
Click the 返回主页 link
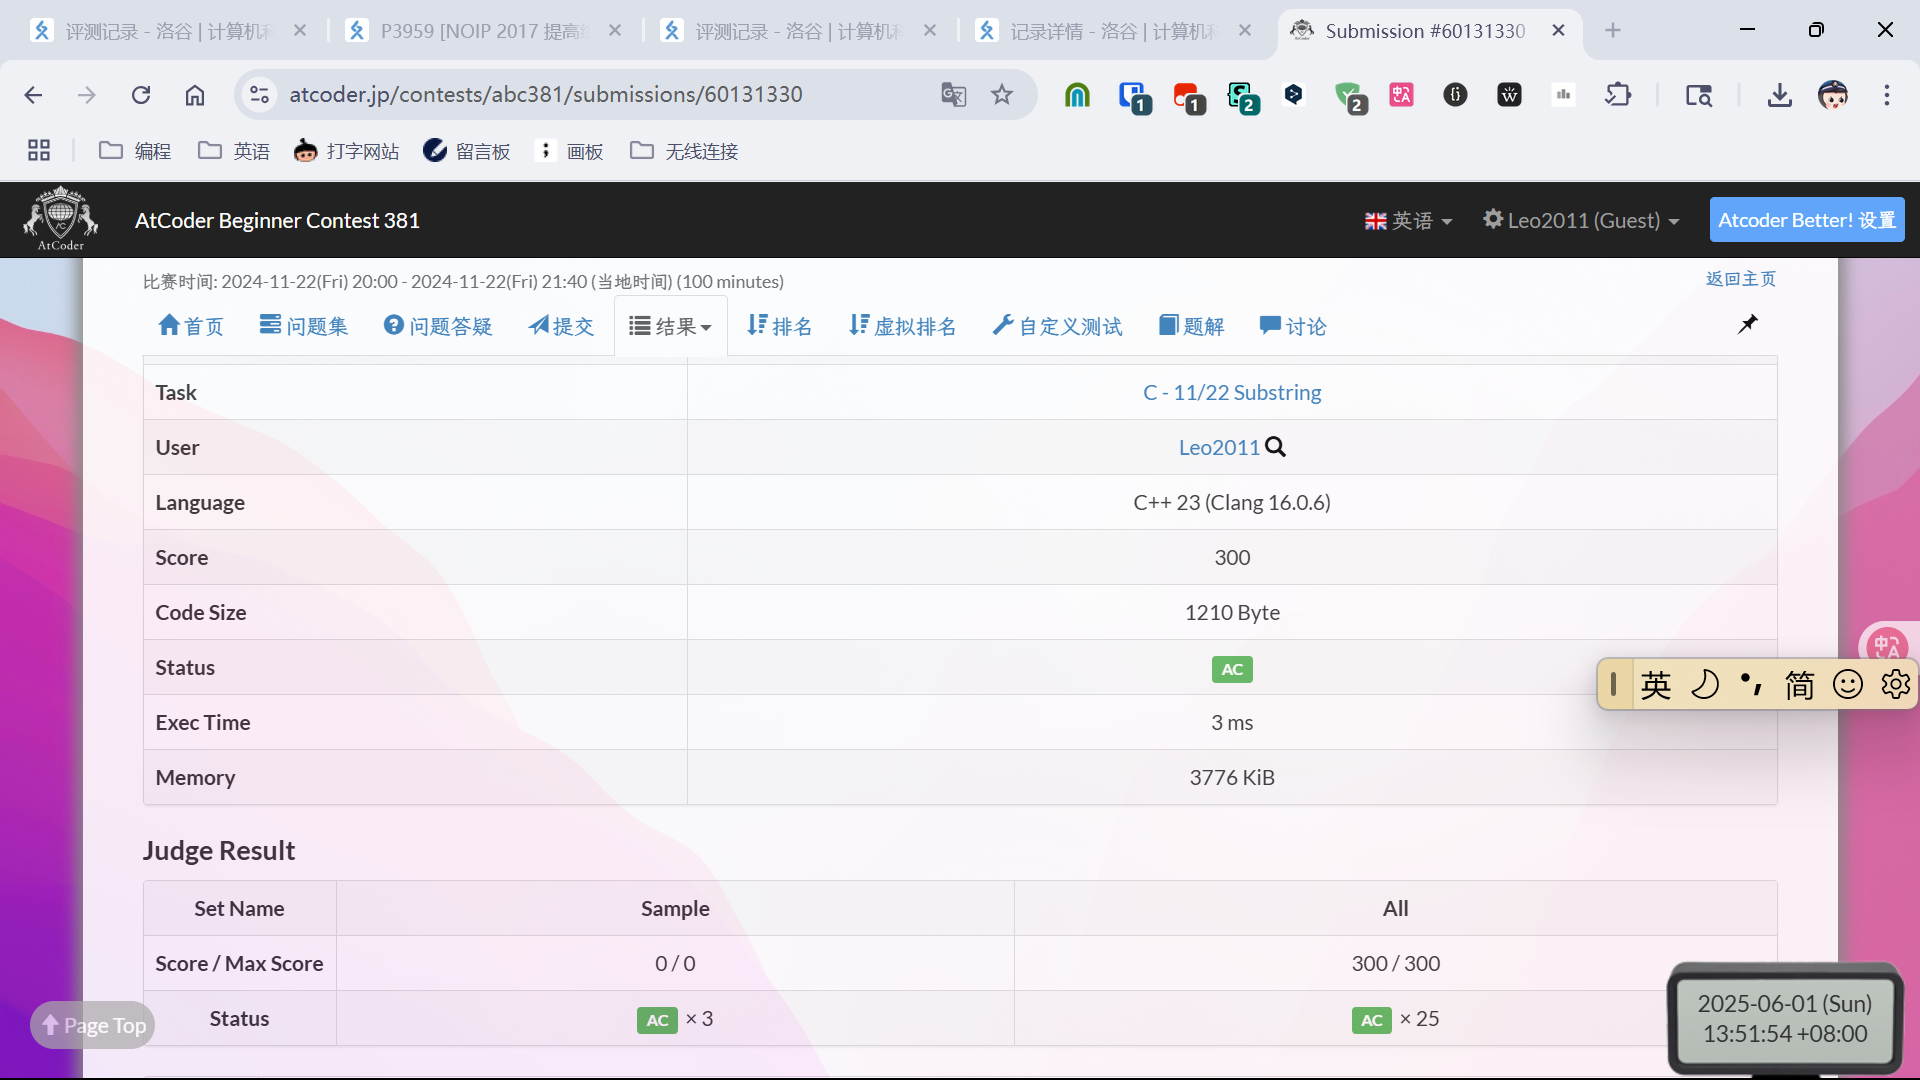1741,279
